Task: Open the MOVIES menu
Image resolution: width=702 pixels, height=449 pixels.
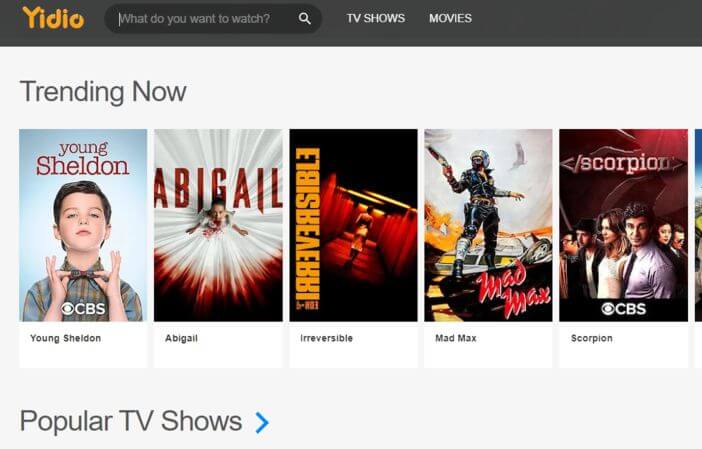Action: coord(450,18)
